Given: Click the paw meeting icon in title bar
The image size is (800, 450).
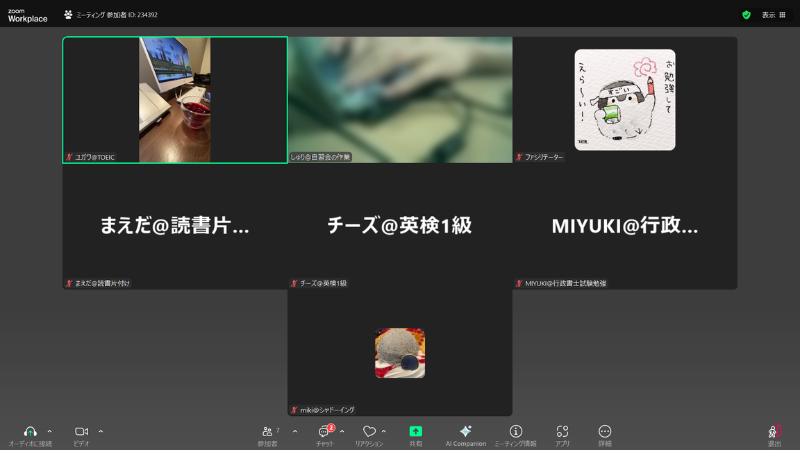Looking at the screenshot, I should pyautogui.click(x=68, y=15).
